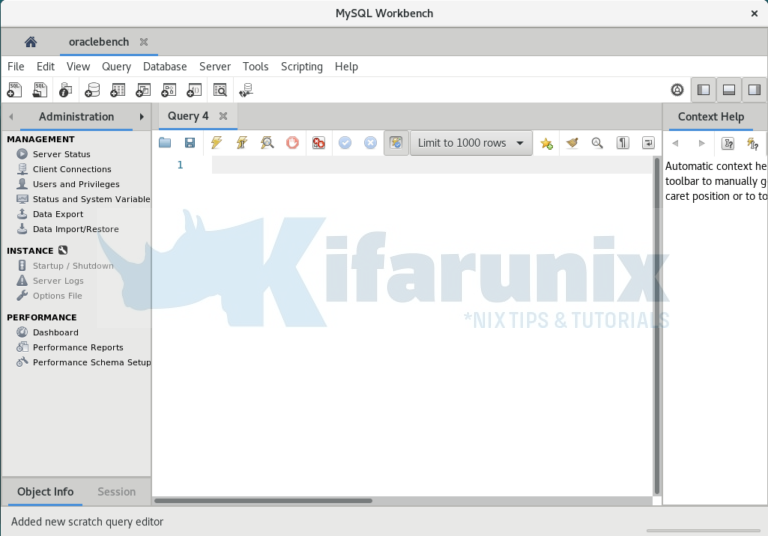Create a new view icon
Screen dimensions: 768x536
[x=143, y=90]
